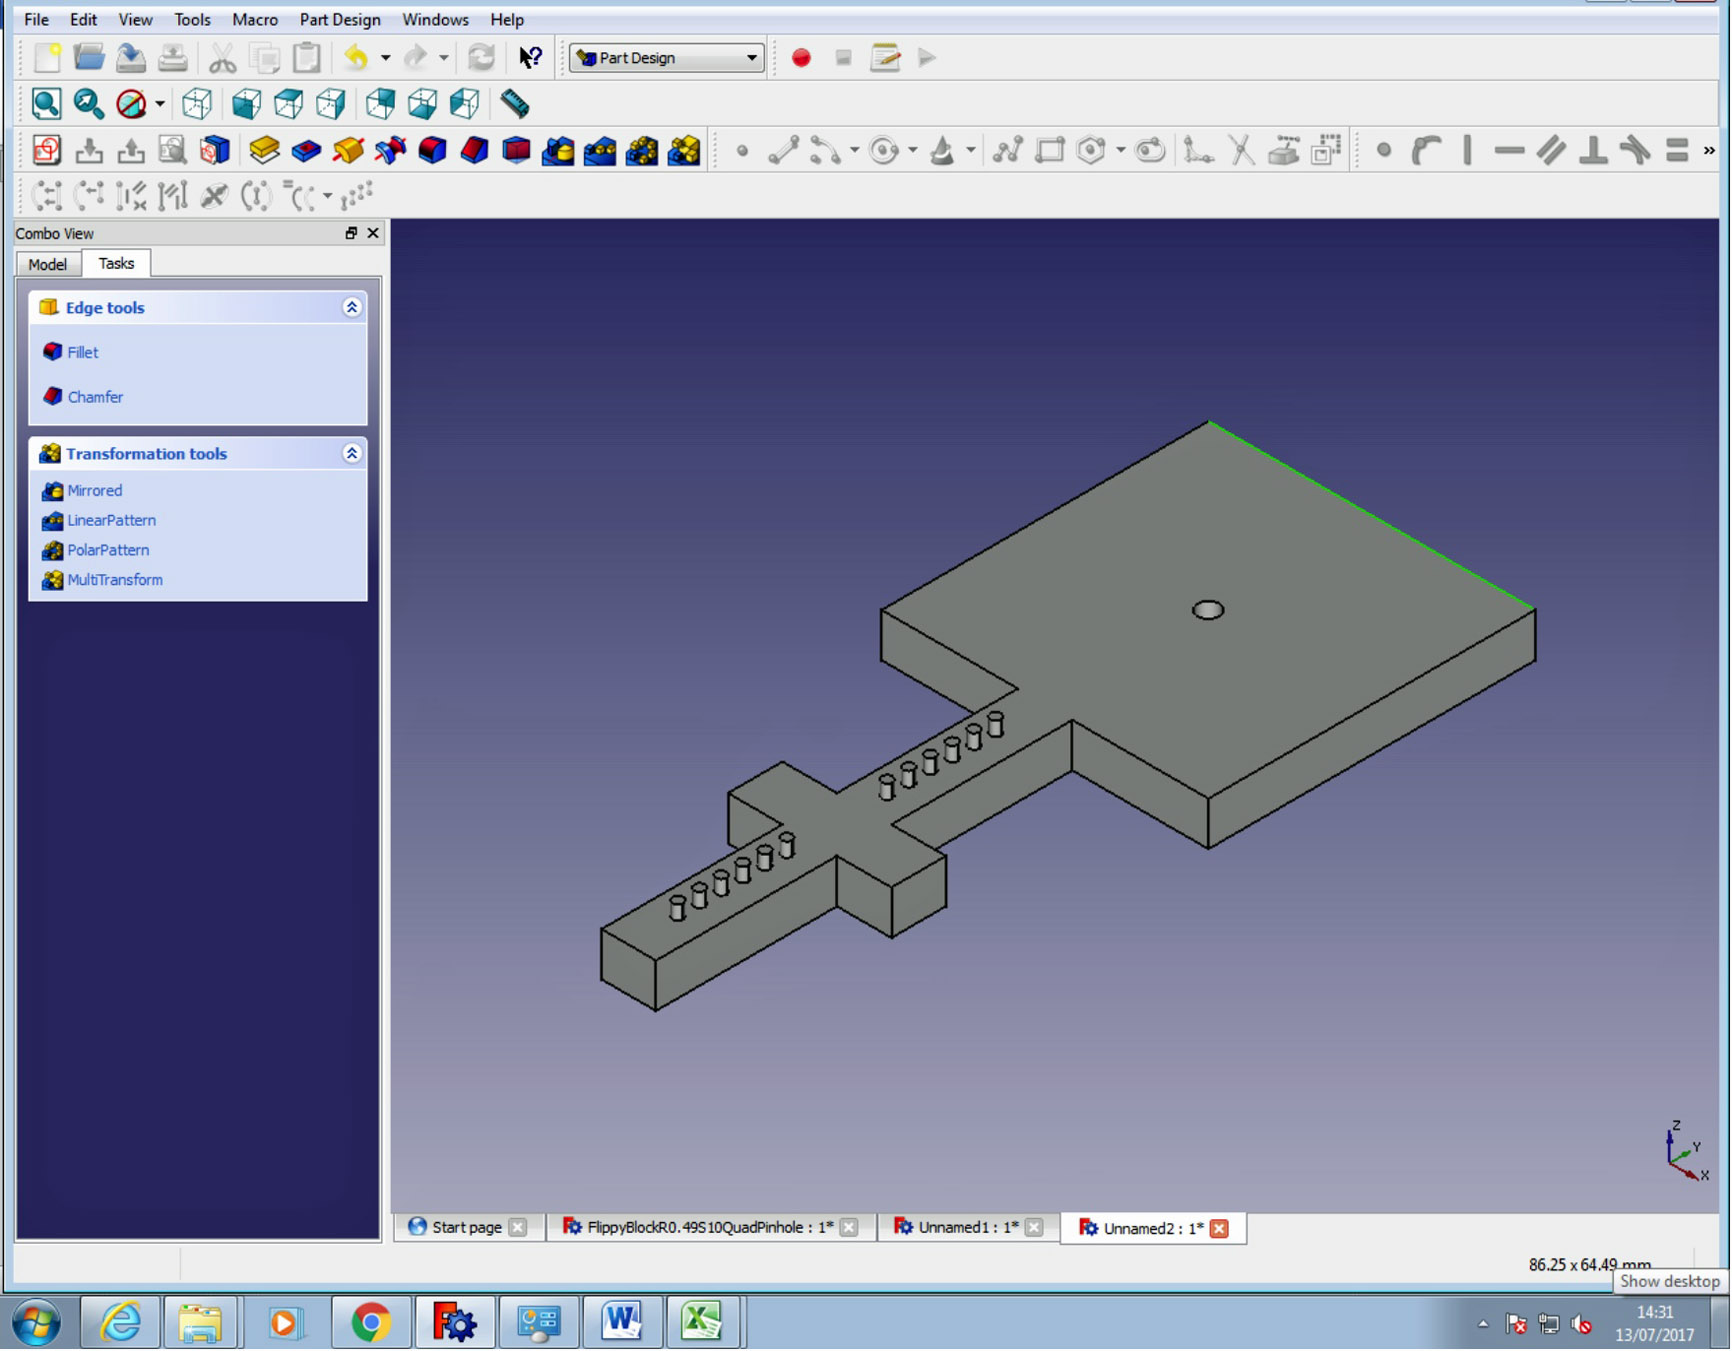
Task: Click the Pad feature icon
Action: click(x=264, y=150)
